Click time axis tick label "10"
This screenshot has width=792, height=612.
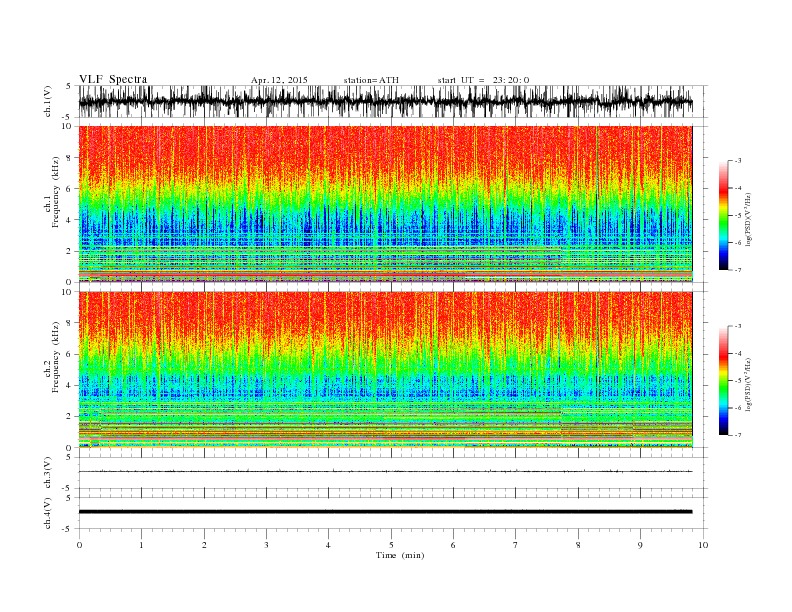(x=703, y=545)
